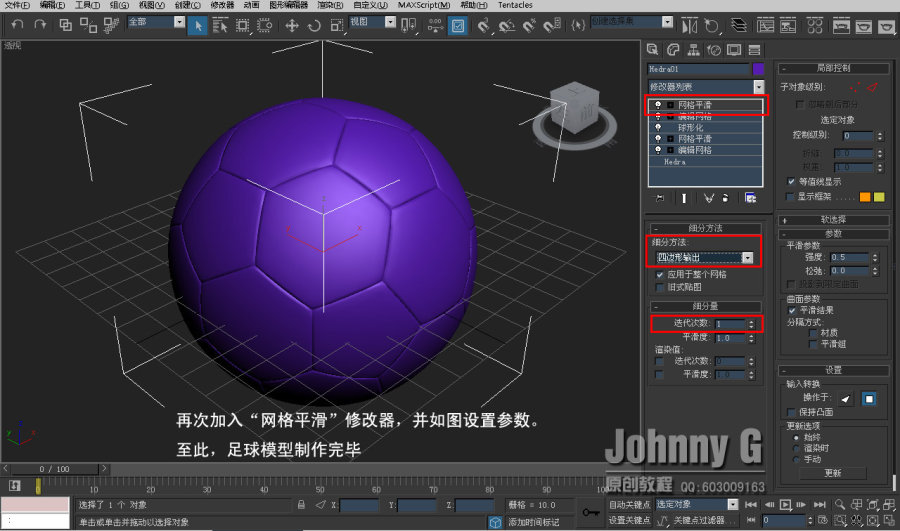Toggle lightbulb of the 球形化 modifier
The width and height of the screenshot is (900, 531).
coord(658,127)
